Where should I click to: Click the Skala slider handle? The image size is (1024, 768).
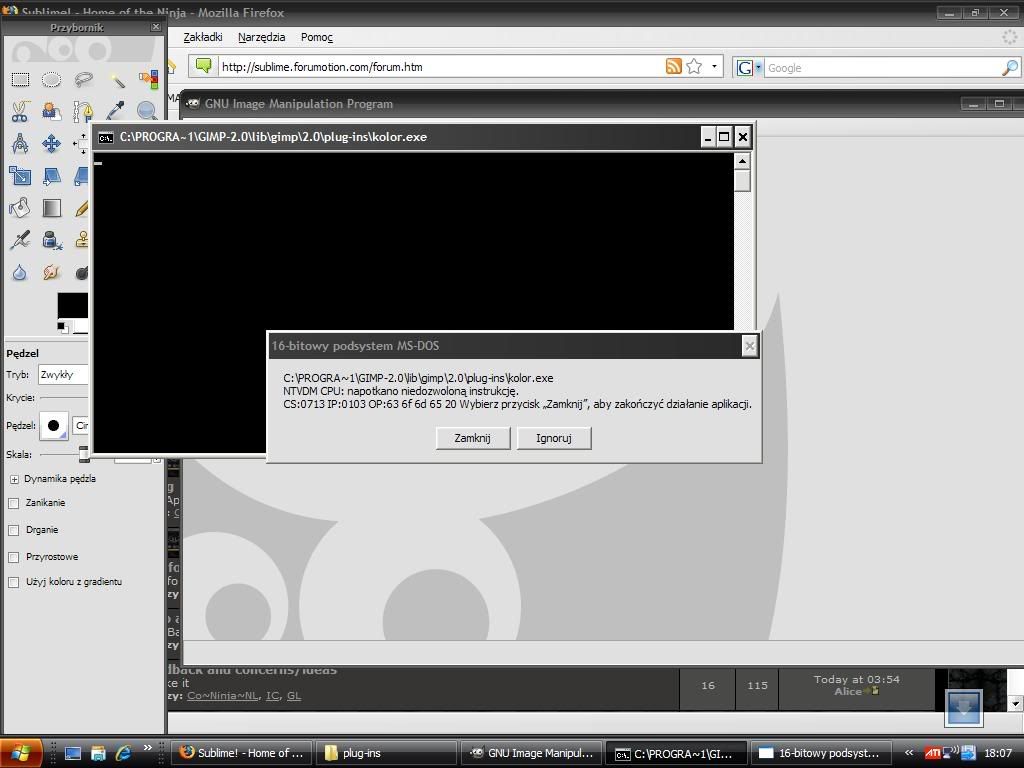(84, 455)
